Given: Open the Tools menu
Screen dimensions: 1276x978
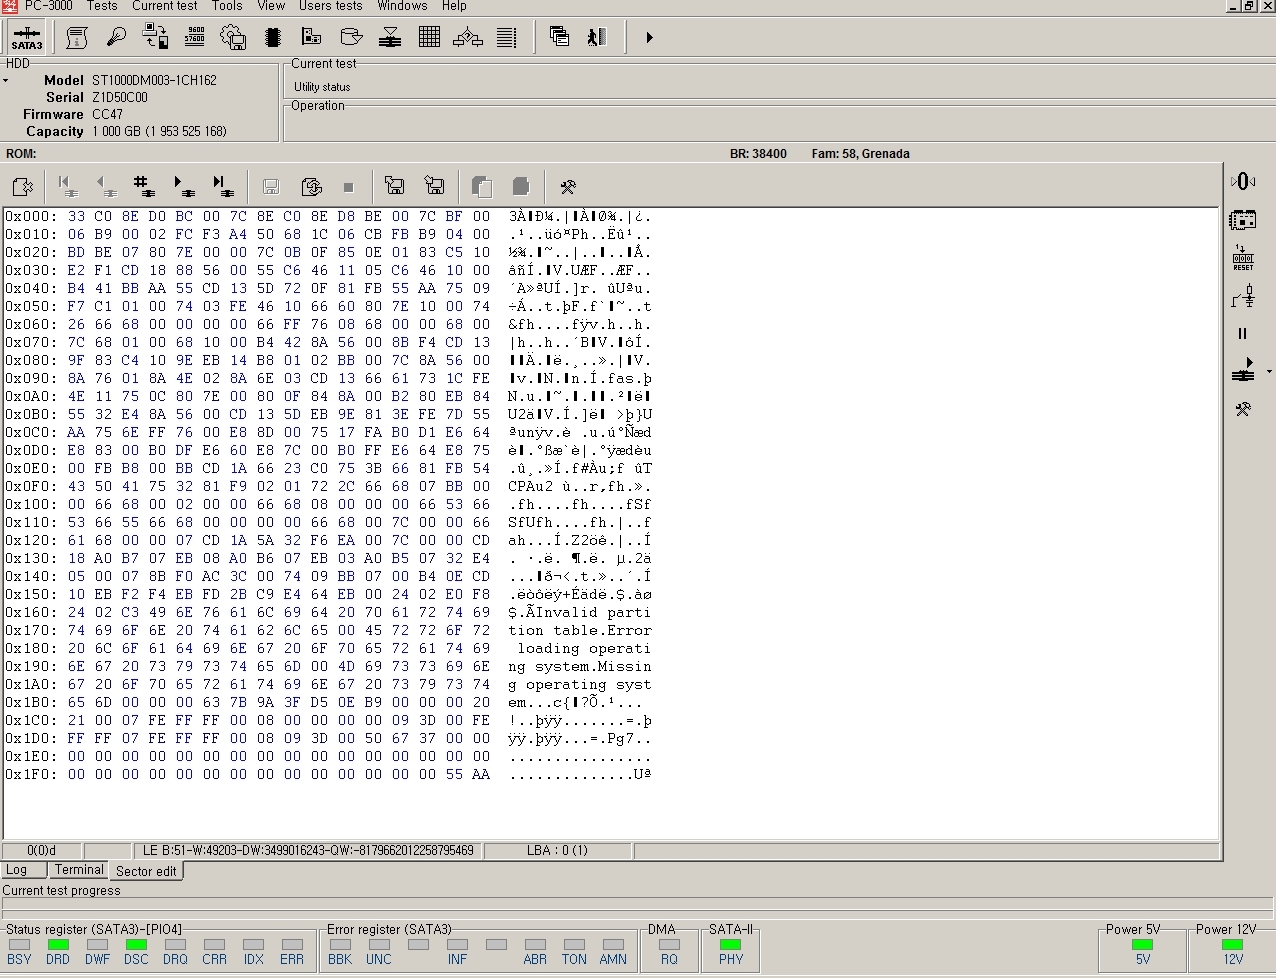Looking at the screenshot, I should 227,6.
